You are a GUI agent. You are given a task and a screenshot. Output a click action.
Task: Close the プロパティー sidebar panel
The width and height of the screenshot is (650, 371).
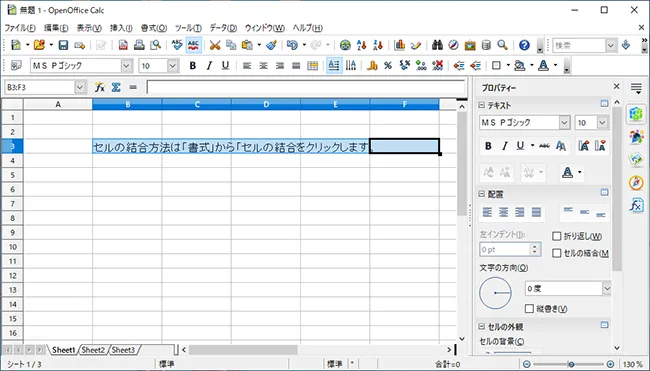pyautogui.click(x=616, y=86)
